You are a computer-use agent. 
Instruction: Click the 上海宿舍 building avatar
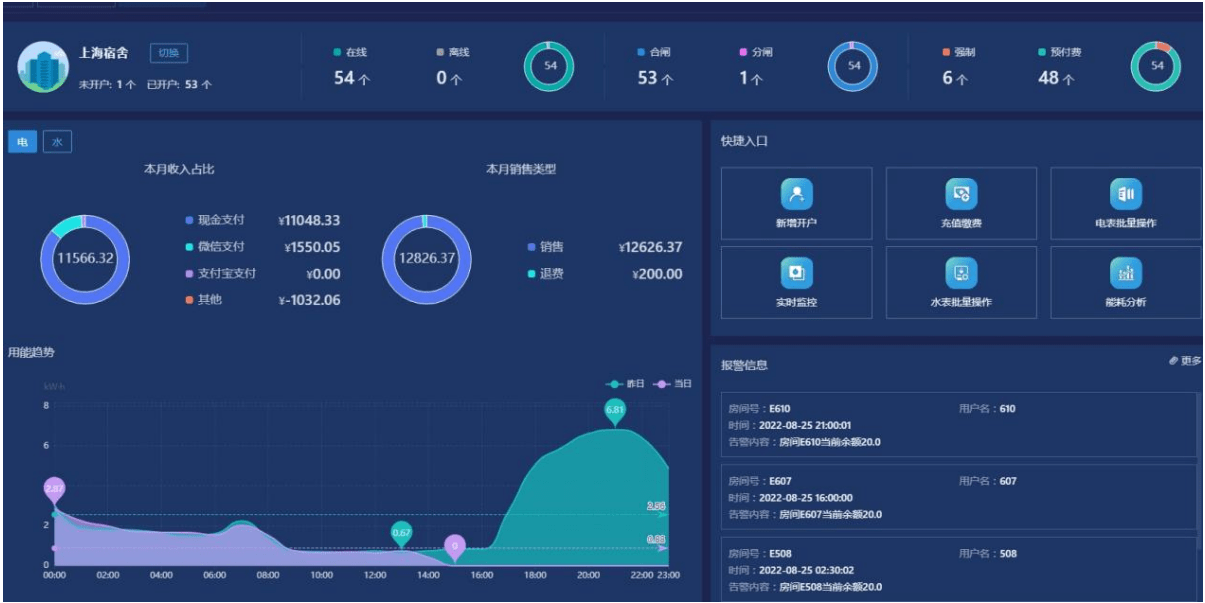43,67
